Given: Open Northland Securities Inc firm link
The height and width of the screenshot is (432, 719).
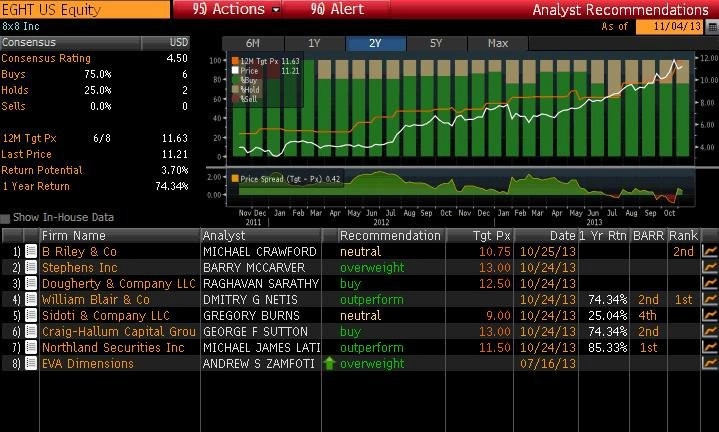Looking at the screenshot, I should click(113, 348).
